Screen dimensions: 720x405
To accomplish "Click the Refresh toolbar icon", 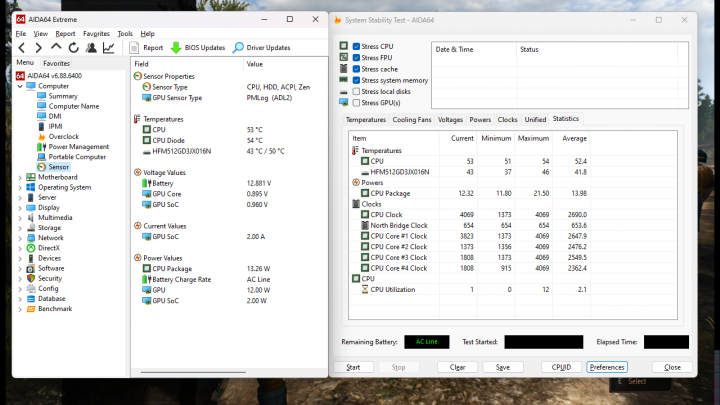I will coord(73,47).
